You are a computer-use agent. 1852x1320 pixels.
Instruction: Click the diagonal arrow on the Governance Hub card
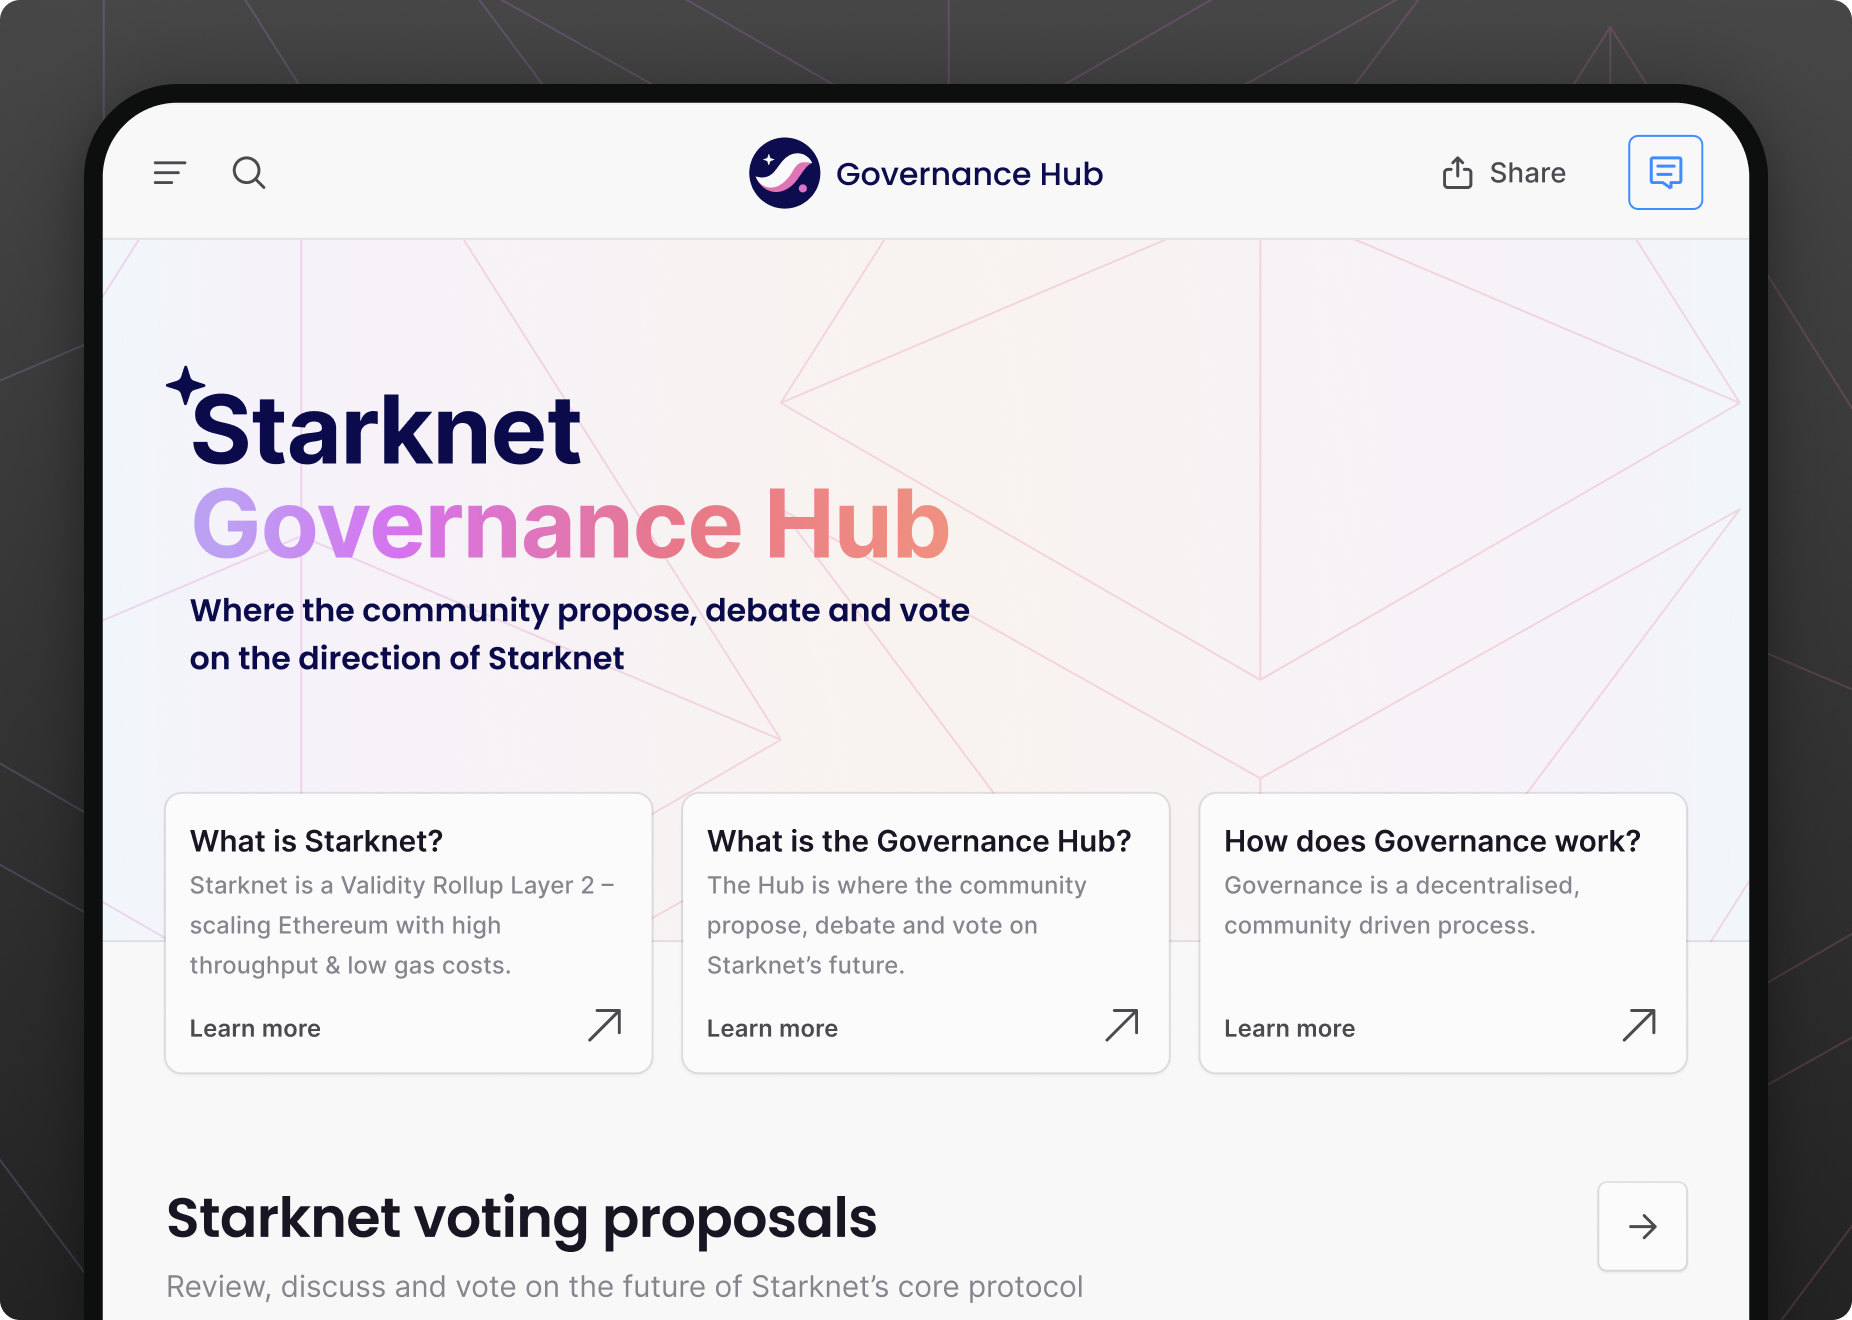(1122, 1026)
